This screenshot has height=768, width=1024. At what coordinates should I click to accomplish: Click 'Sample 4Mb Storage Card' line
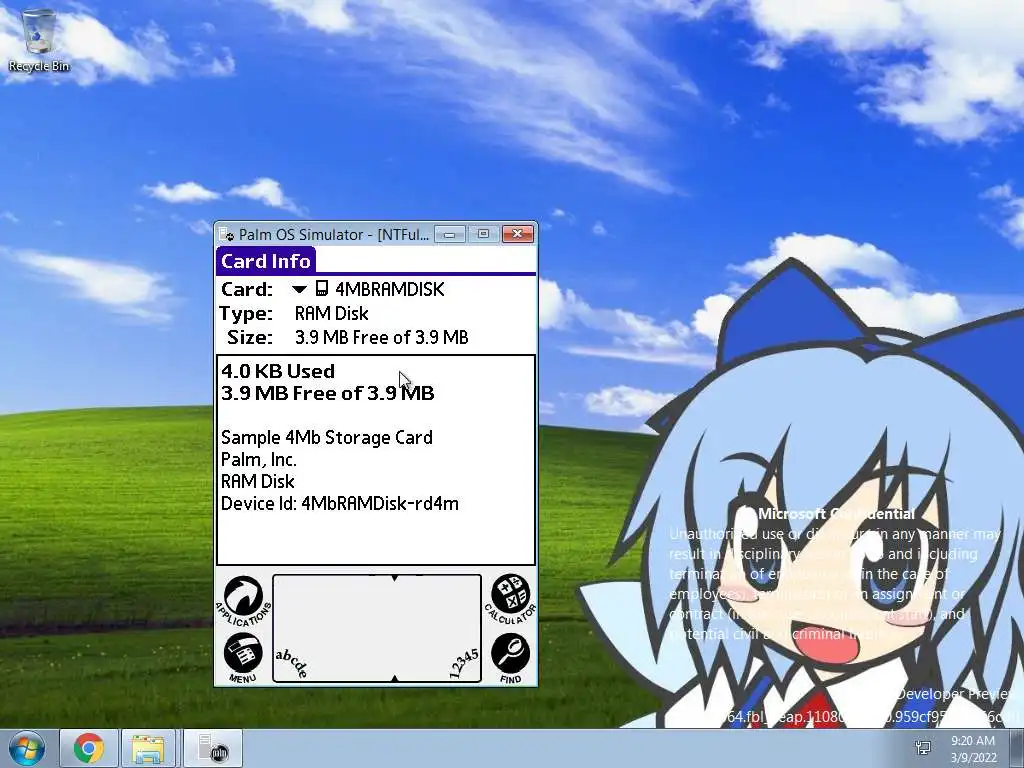pos(327,438)
